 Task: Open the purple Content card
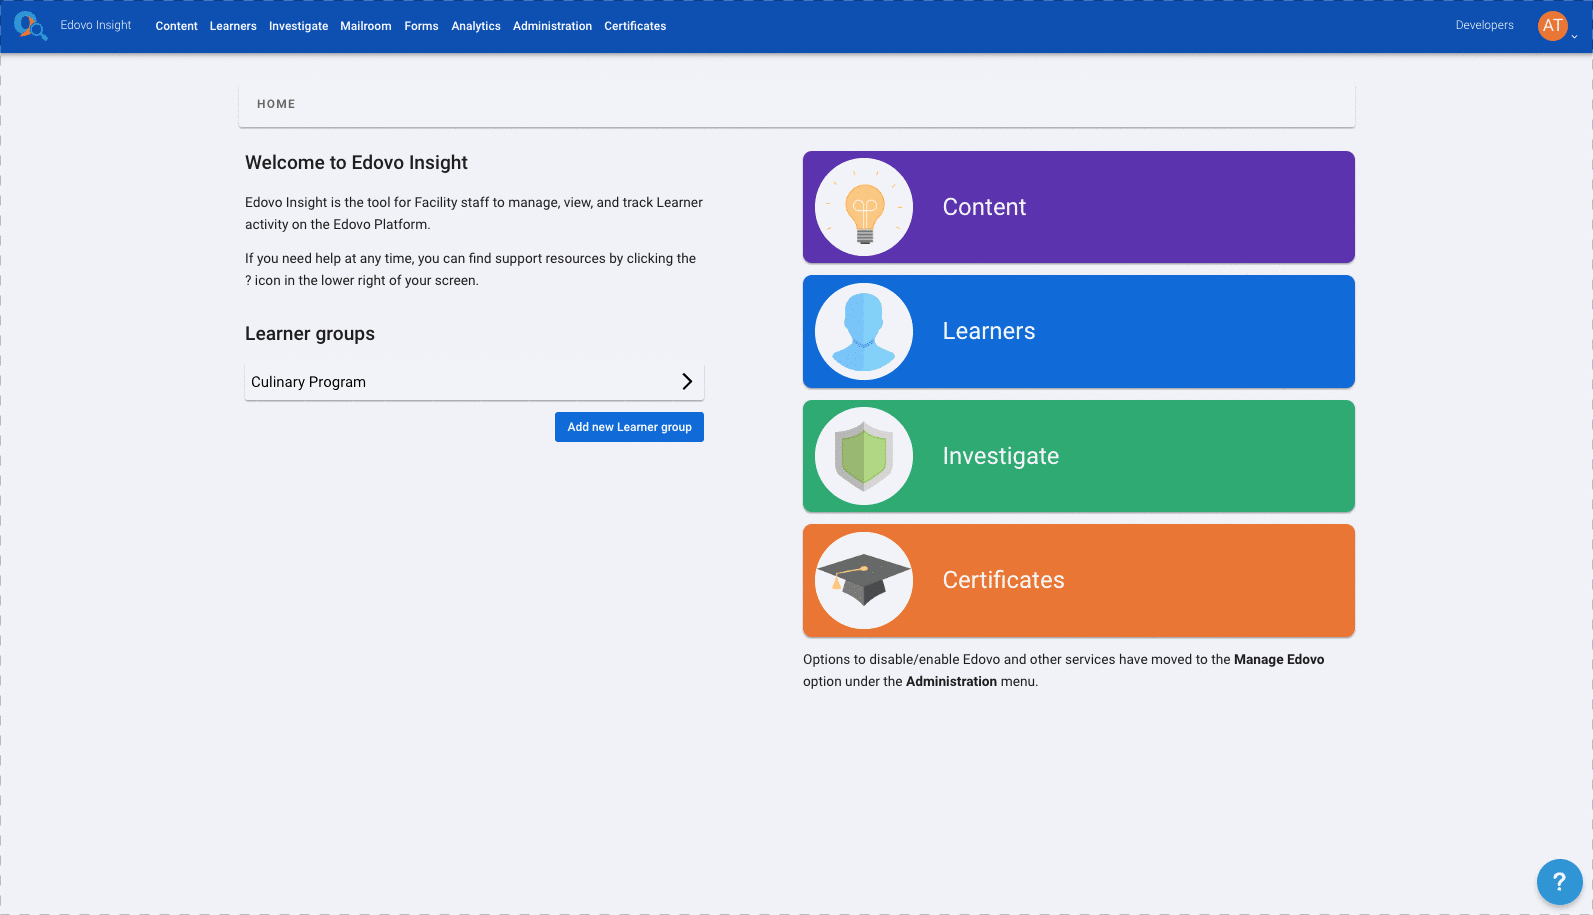(1078, 207)
